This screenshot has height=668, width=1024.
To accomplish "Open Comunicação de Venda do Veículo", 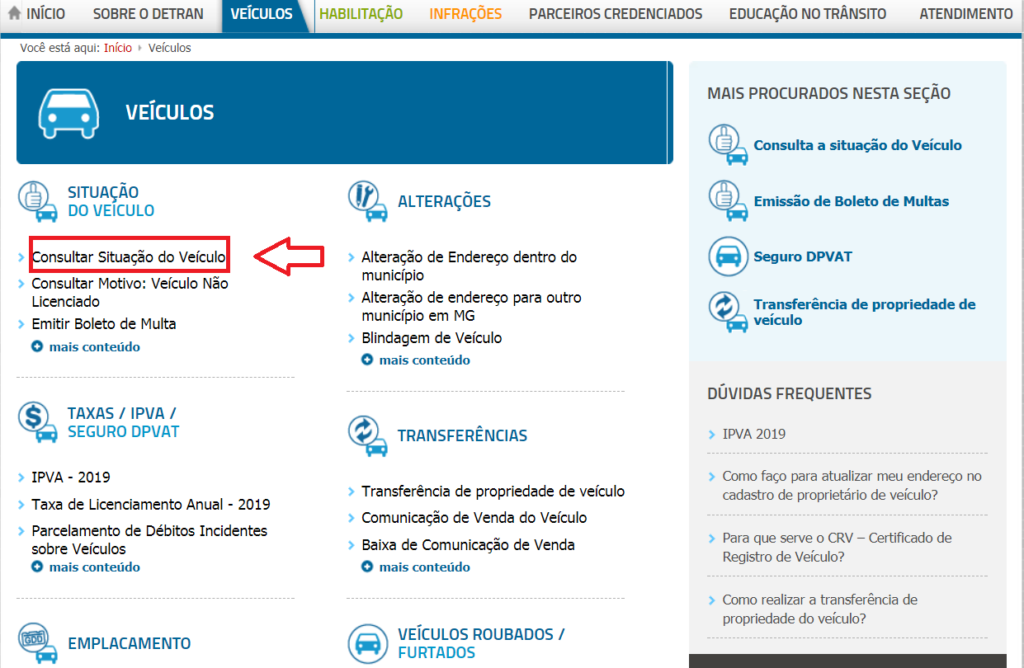I will click(473, 517).
